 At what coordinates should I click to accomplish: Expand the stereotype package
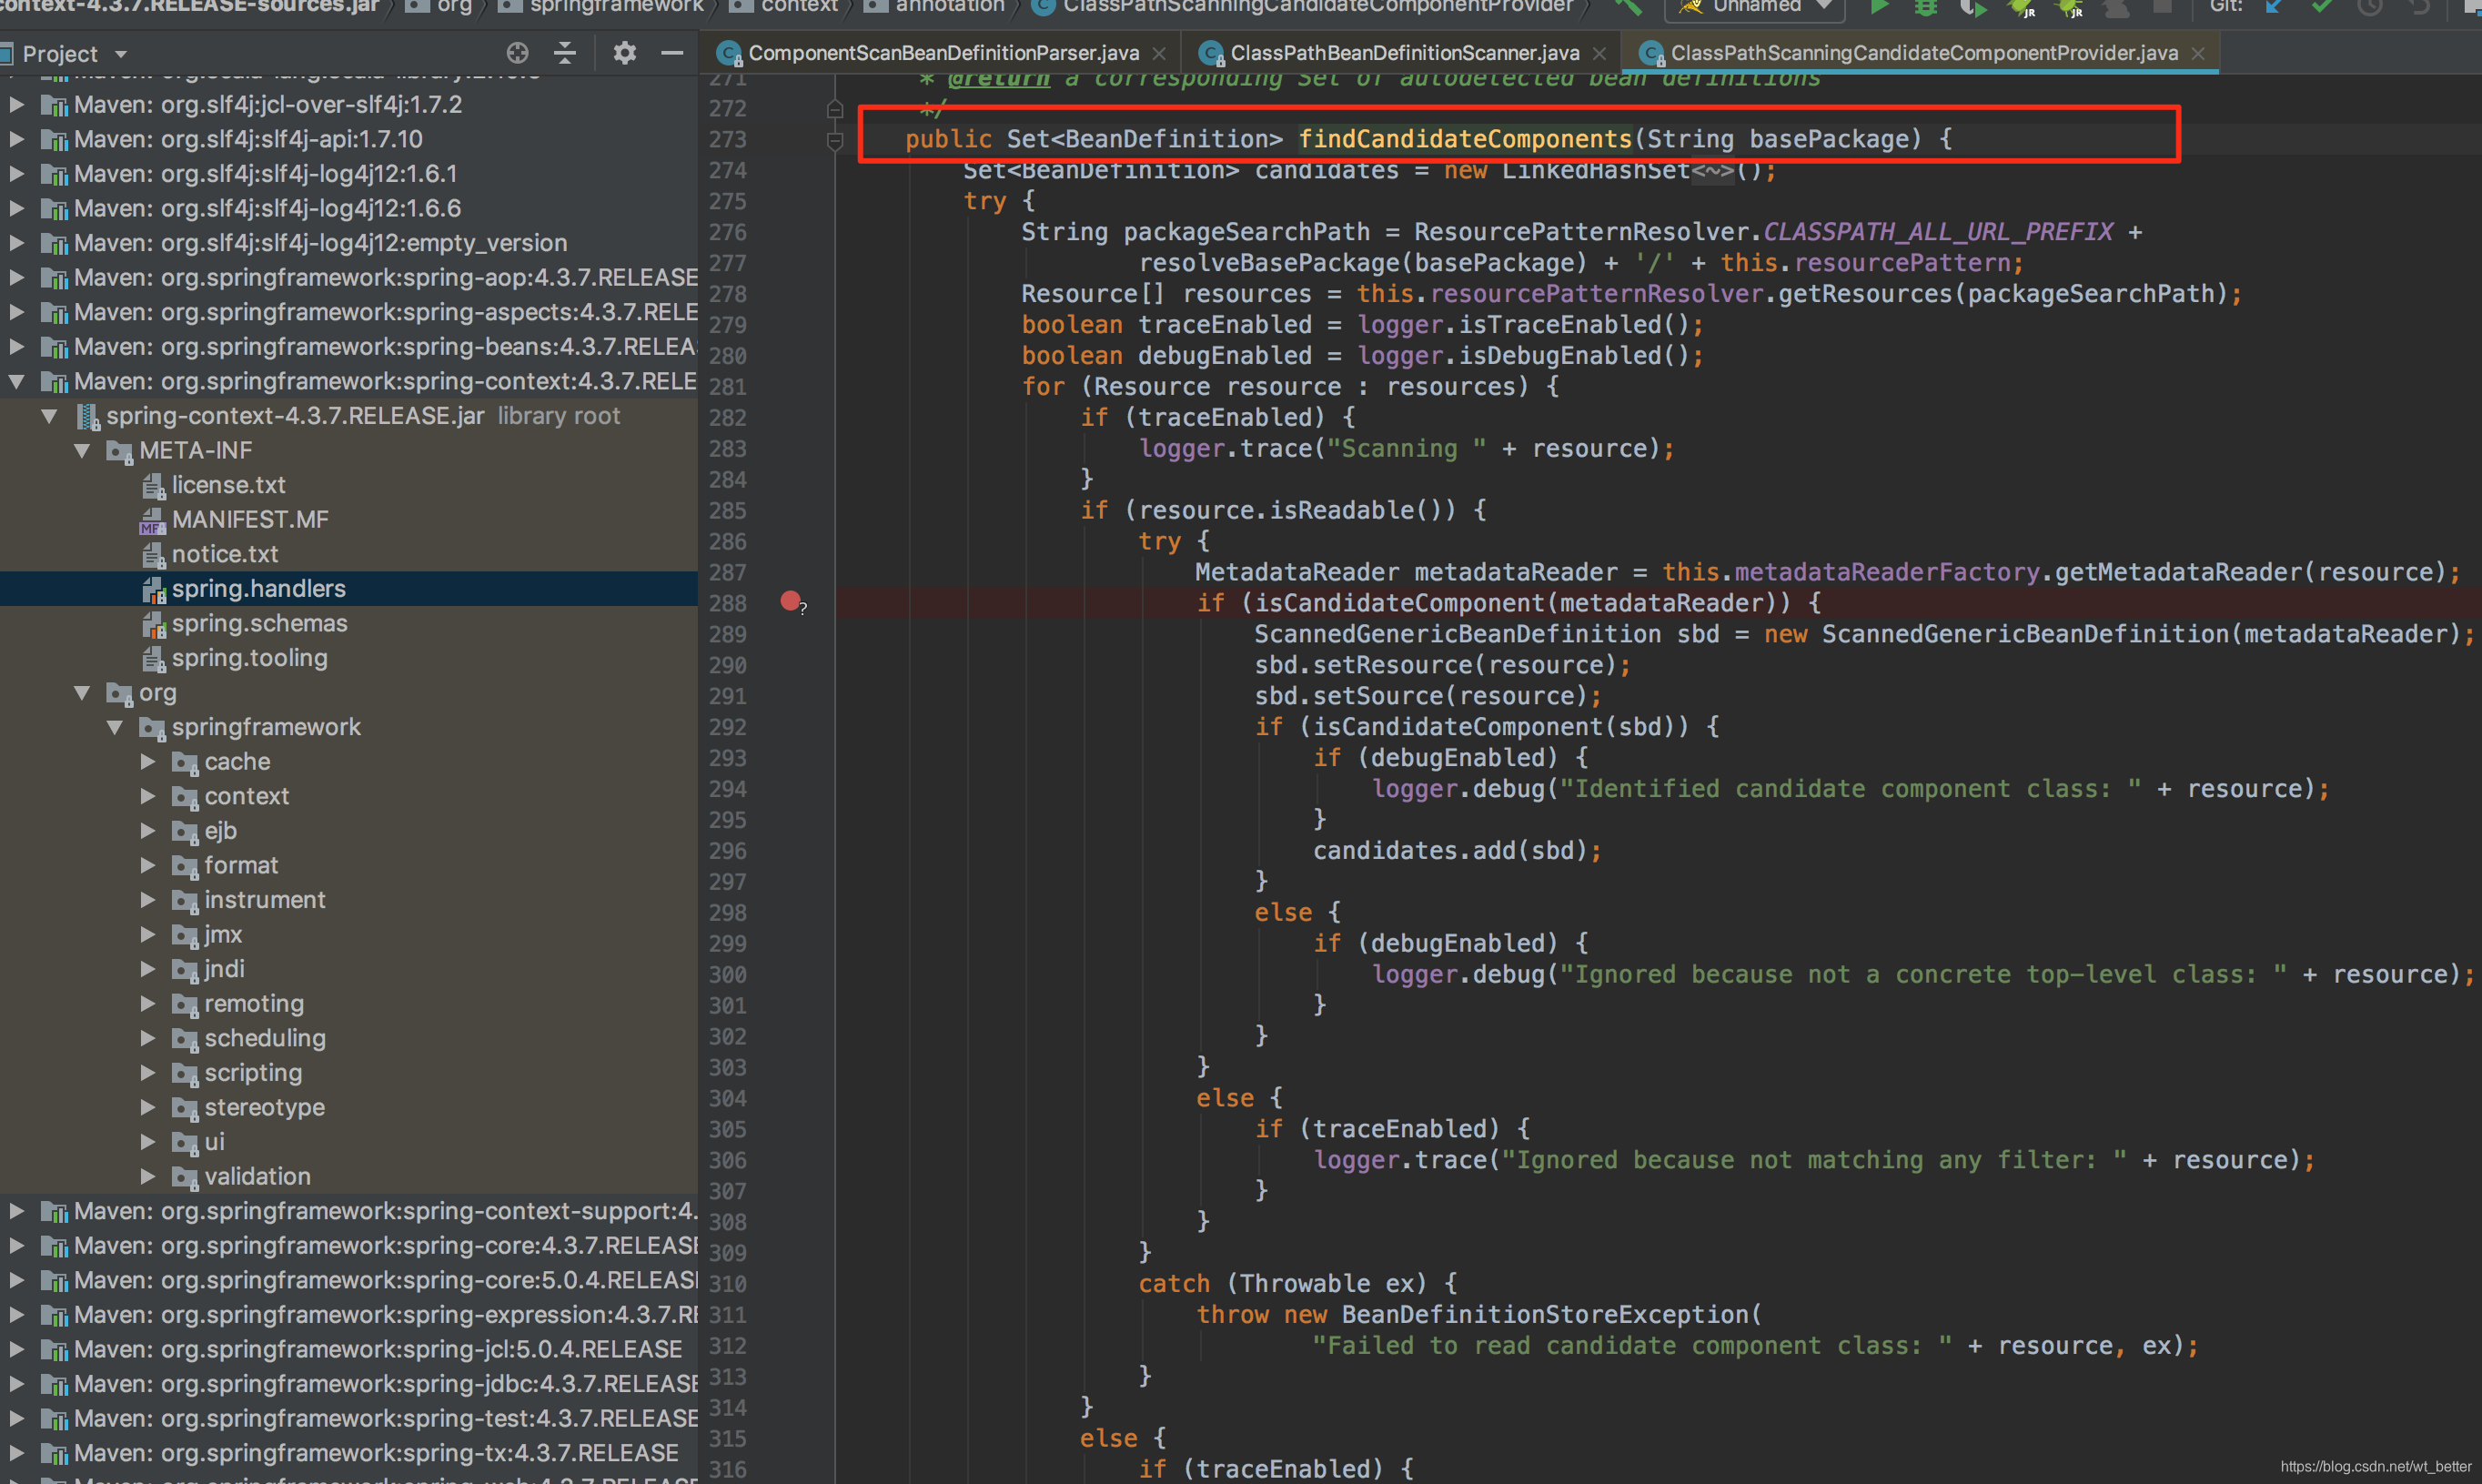148,1107
